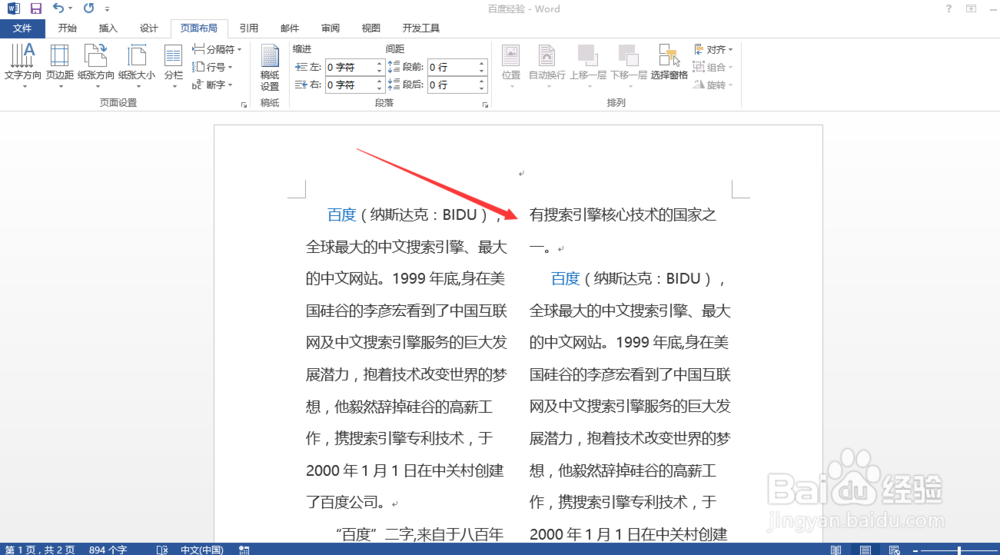The height and width of the screenshot is (555, 1000).
Task: Click the 百度 link in left column
Action: pos(341,215)
